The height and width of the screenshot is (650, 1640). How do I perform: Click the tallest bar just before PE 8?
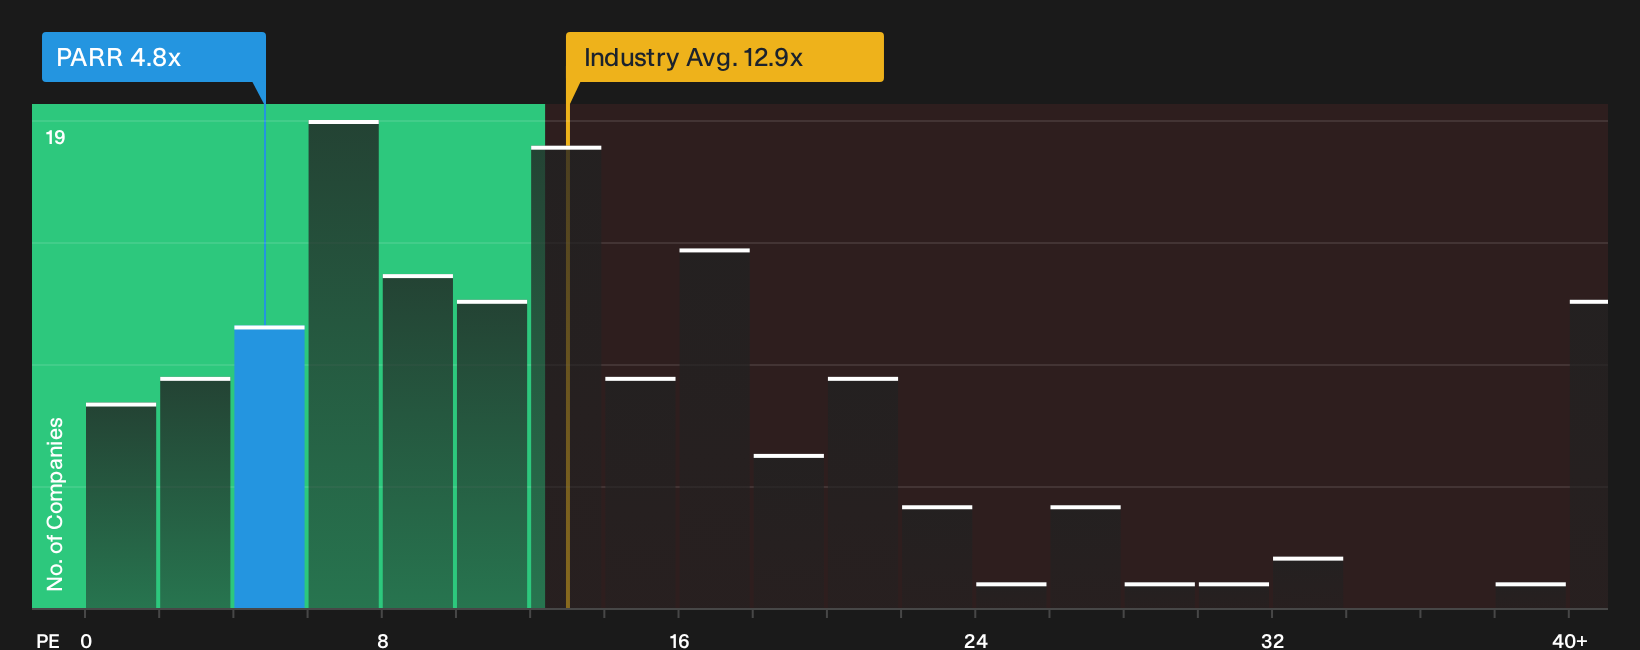tap(343, 364)
